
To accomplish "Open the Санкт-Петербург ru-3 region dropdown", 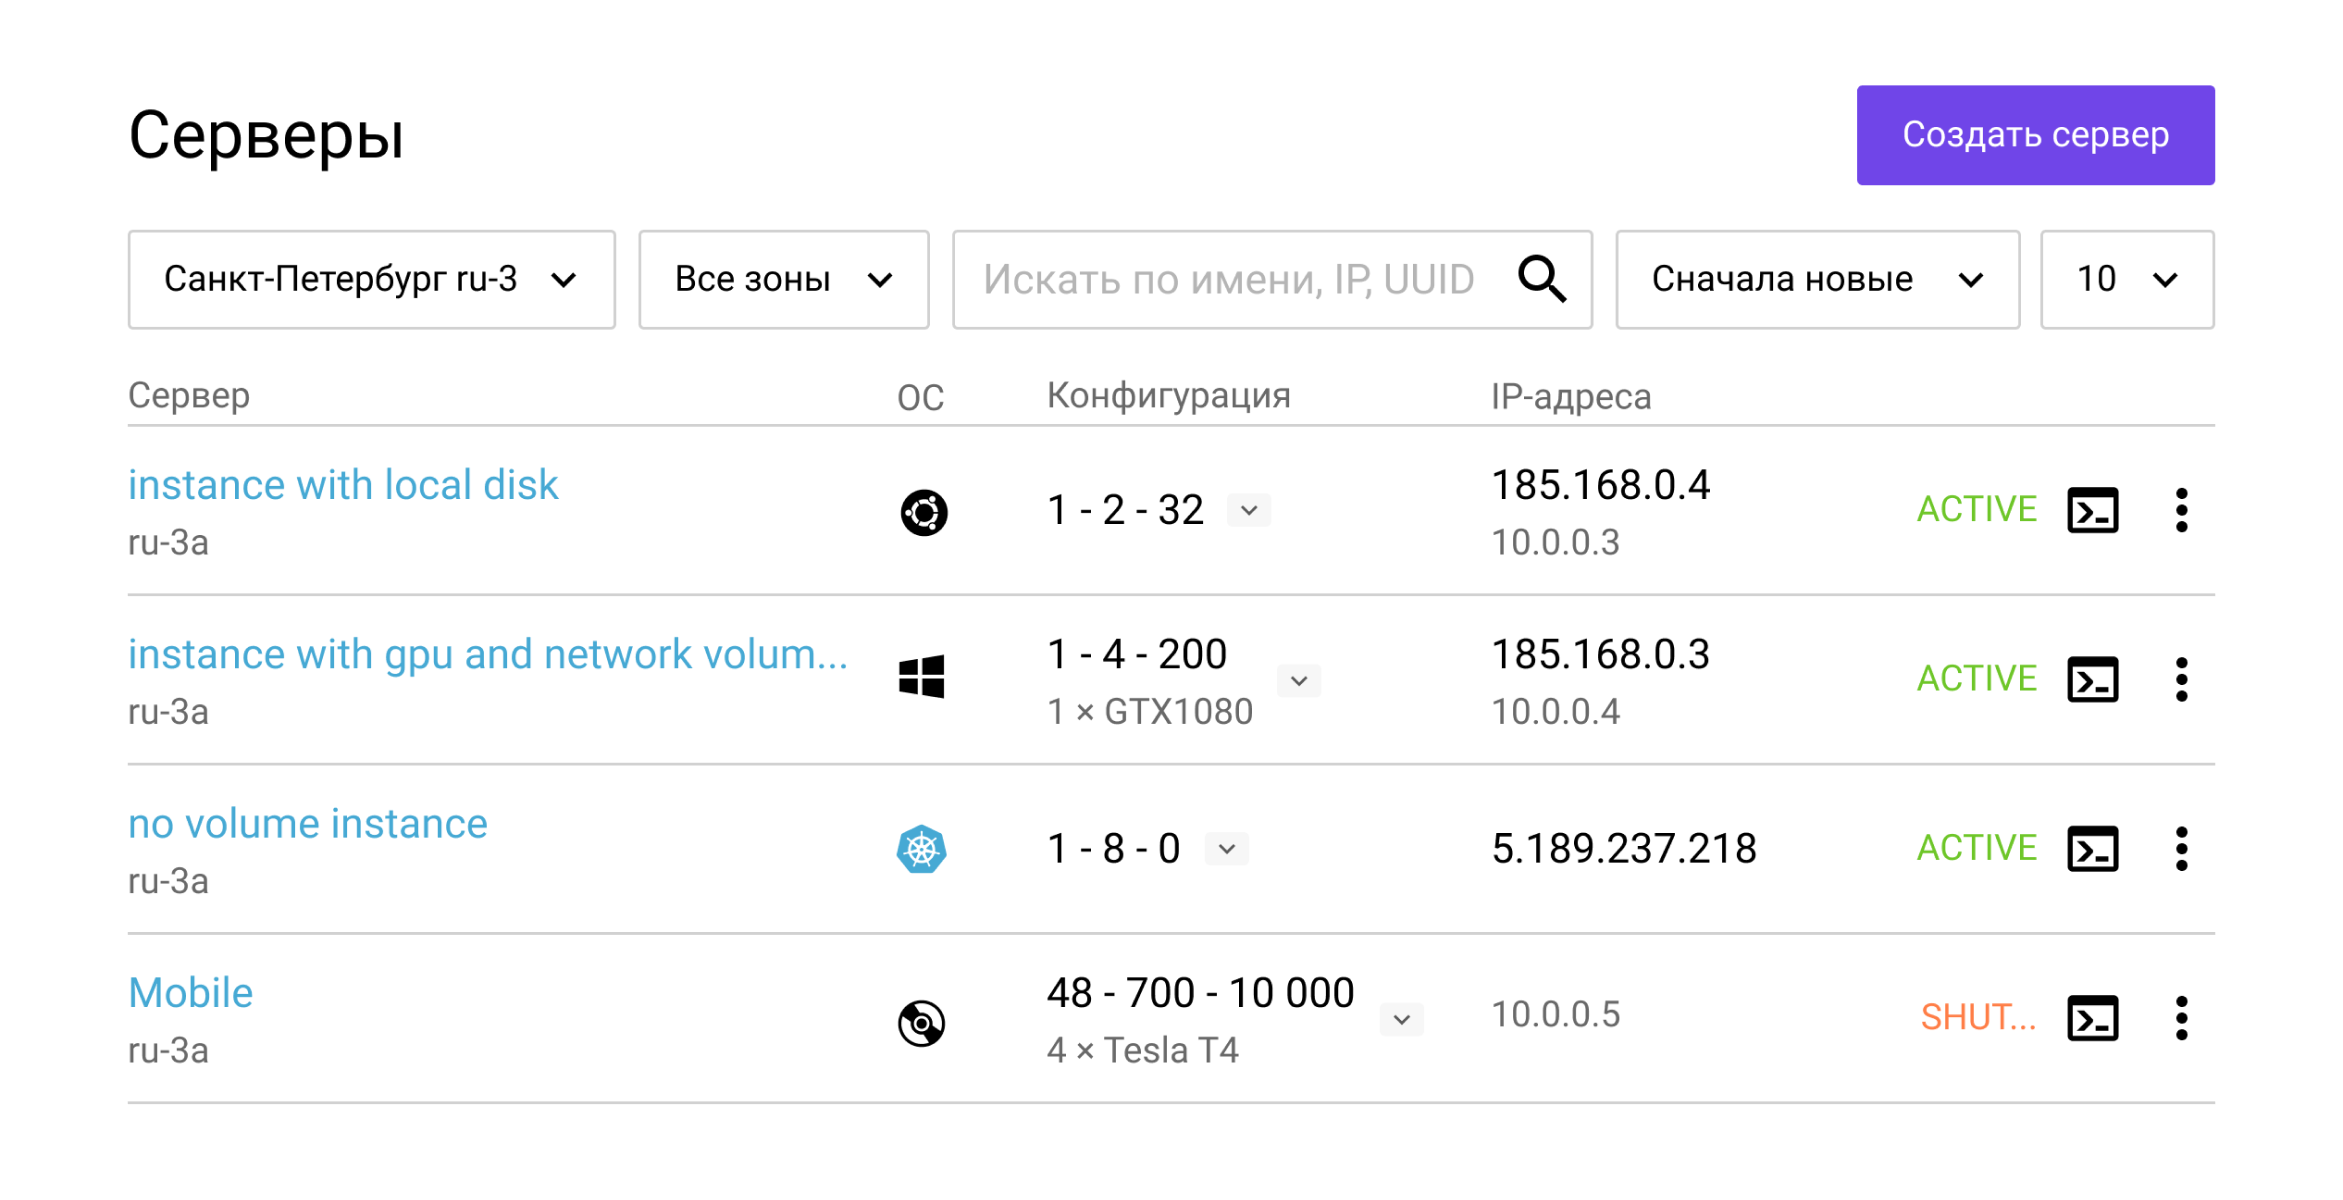I will [371, 279].
